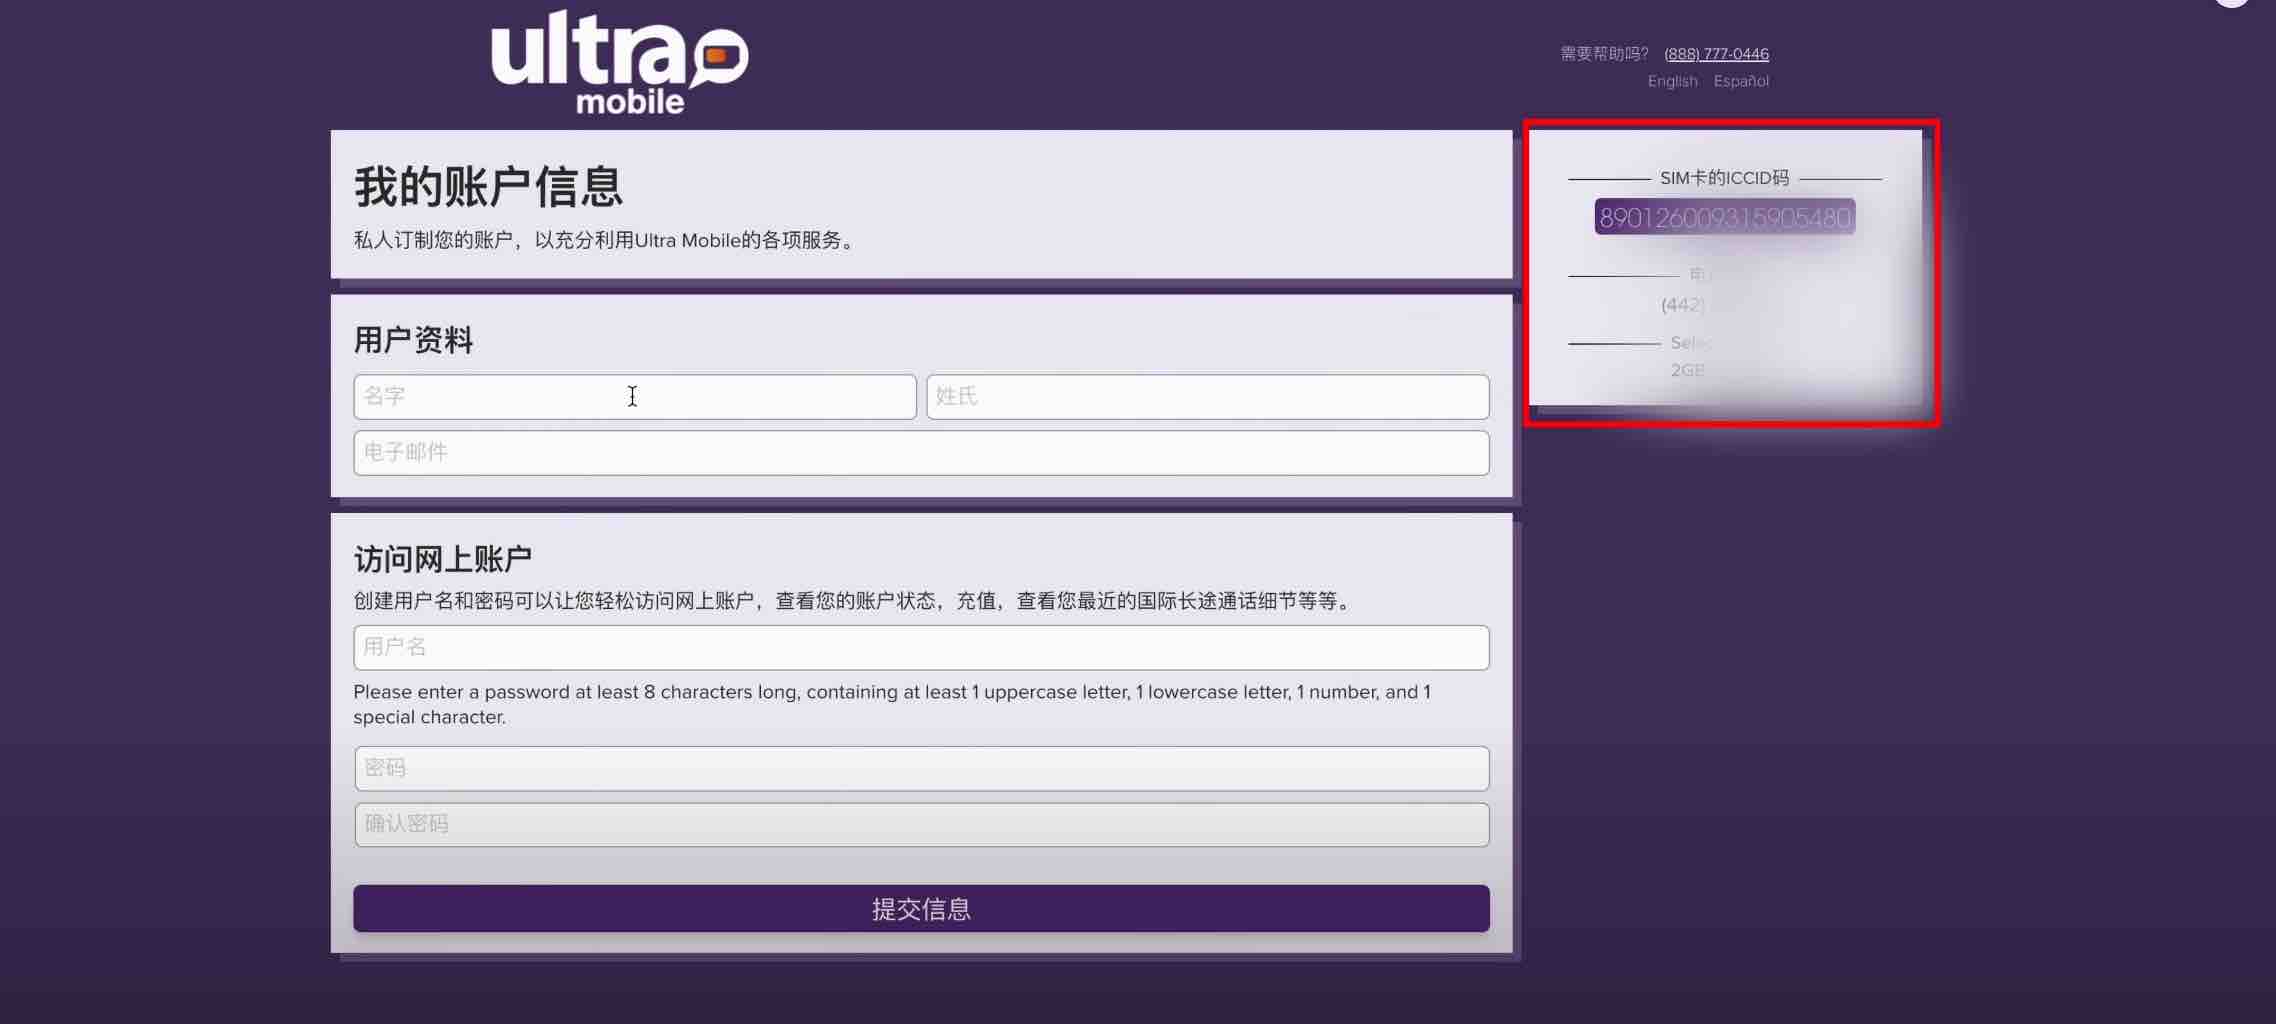This screenshot has width=2276, height=1024.
Task: Click the 用户资料 section heading
Action: coord(413,340)
